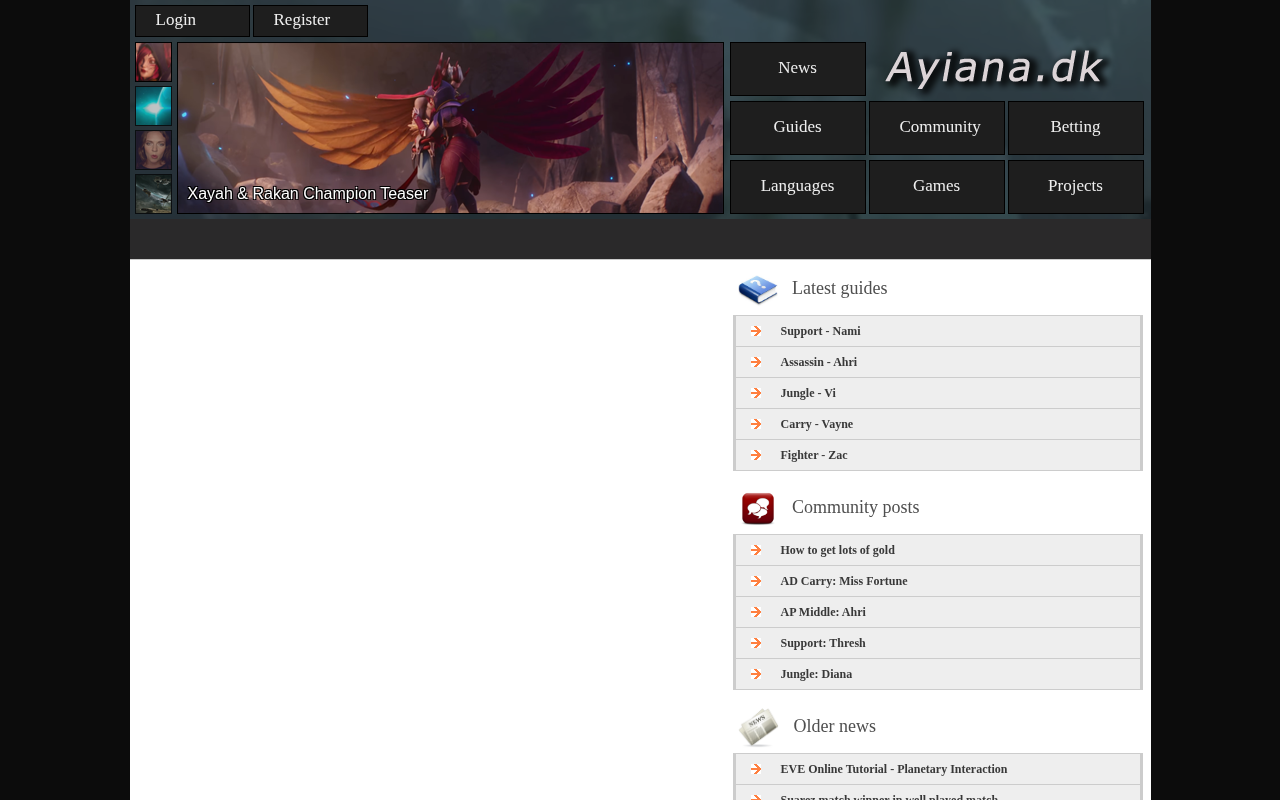Screen dimensions: 1280x800
Task: Open the Games menu item
Action: 937,187
